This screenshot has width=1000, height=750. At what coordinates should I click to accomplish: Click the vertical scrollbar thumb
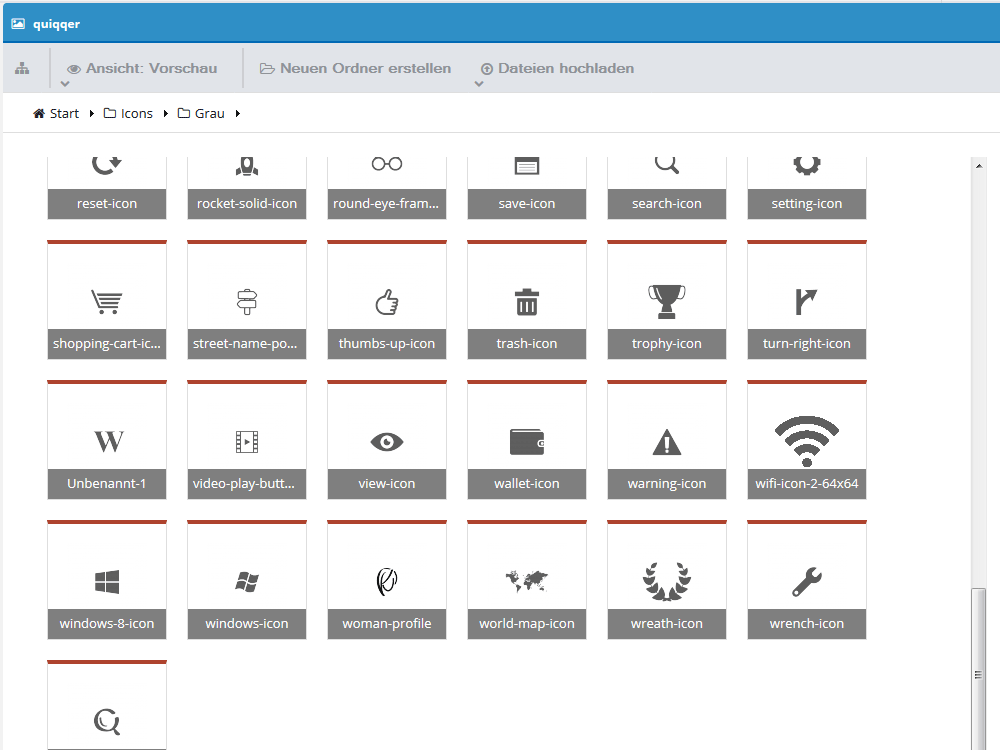(x=978, y=670)
